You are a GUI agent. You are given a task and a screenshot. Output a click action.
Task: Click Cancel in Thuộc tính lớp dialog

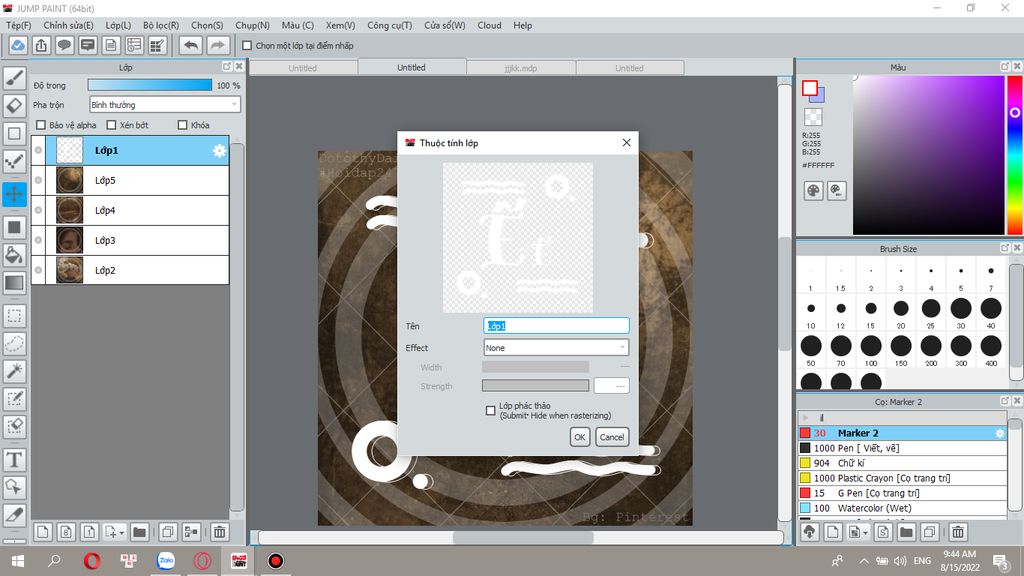click(612, 437)
